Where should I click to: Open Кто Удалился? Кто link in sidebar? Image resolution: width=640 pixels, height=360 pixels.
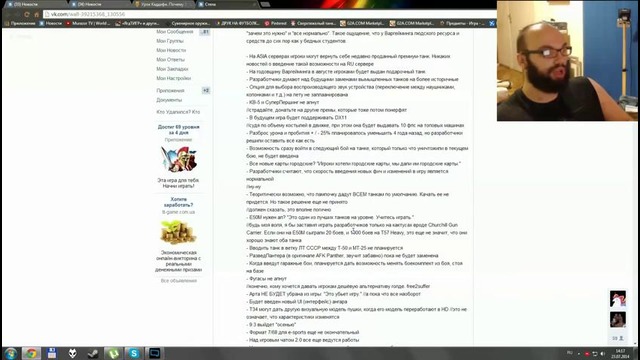(x=178, y=112)
